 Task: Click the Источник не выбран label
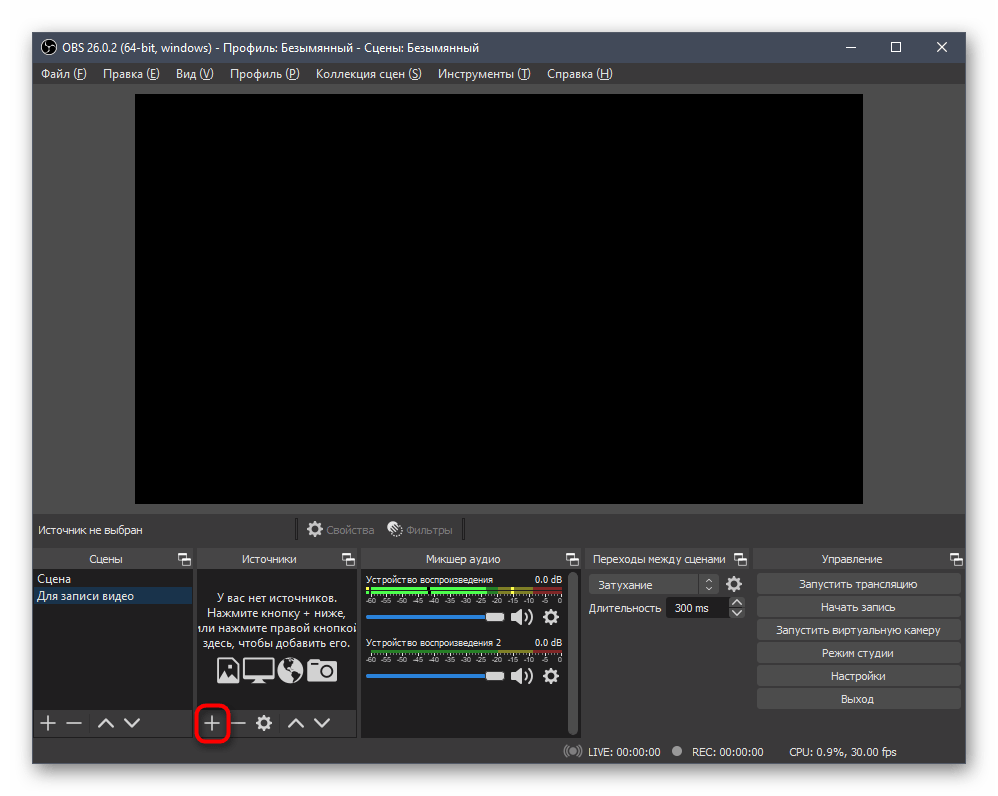[90, 530]
